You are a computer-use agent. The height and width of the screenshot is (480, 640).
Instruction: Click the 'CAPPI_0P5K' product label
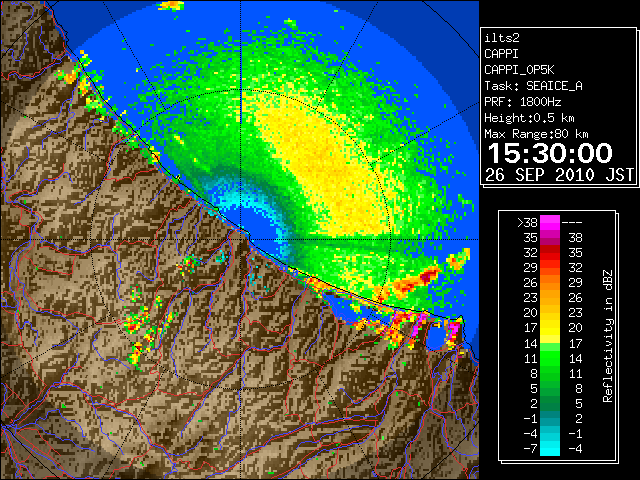[x=519, y=70]
